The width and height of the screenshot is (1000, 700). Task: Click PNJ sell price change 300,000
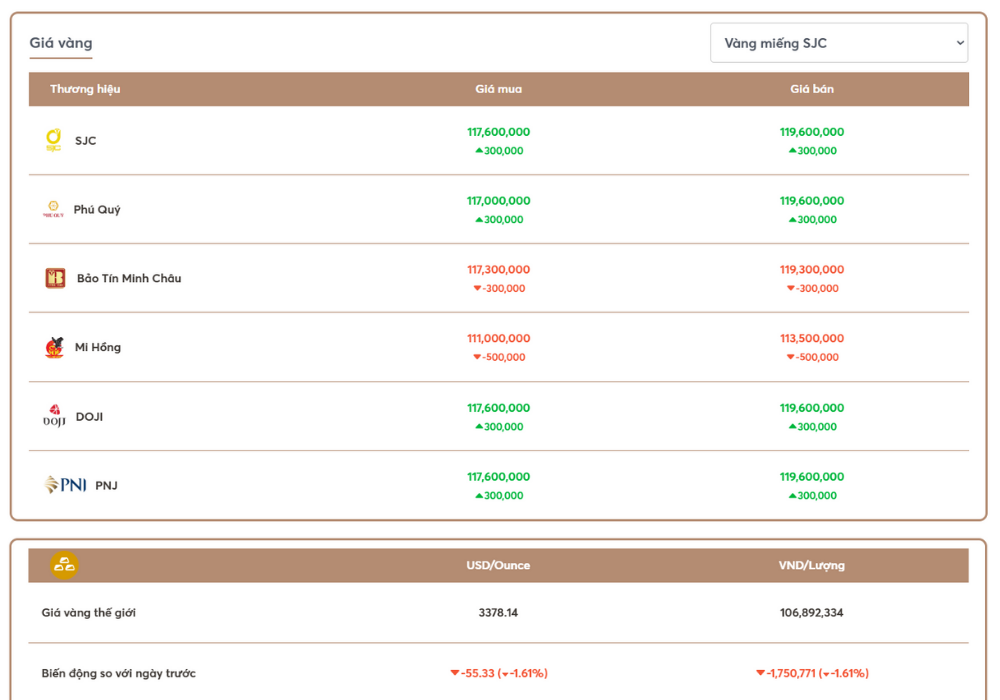click(x=812, y=496)
